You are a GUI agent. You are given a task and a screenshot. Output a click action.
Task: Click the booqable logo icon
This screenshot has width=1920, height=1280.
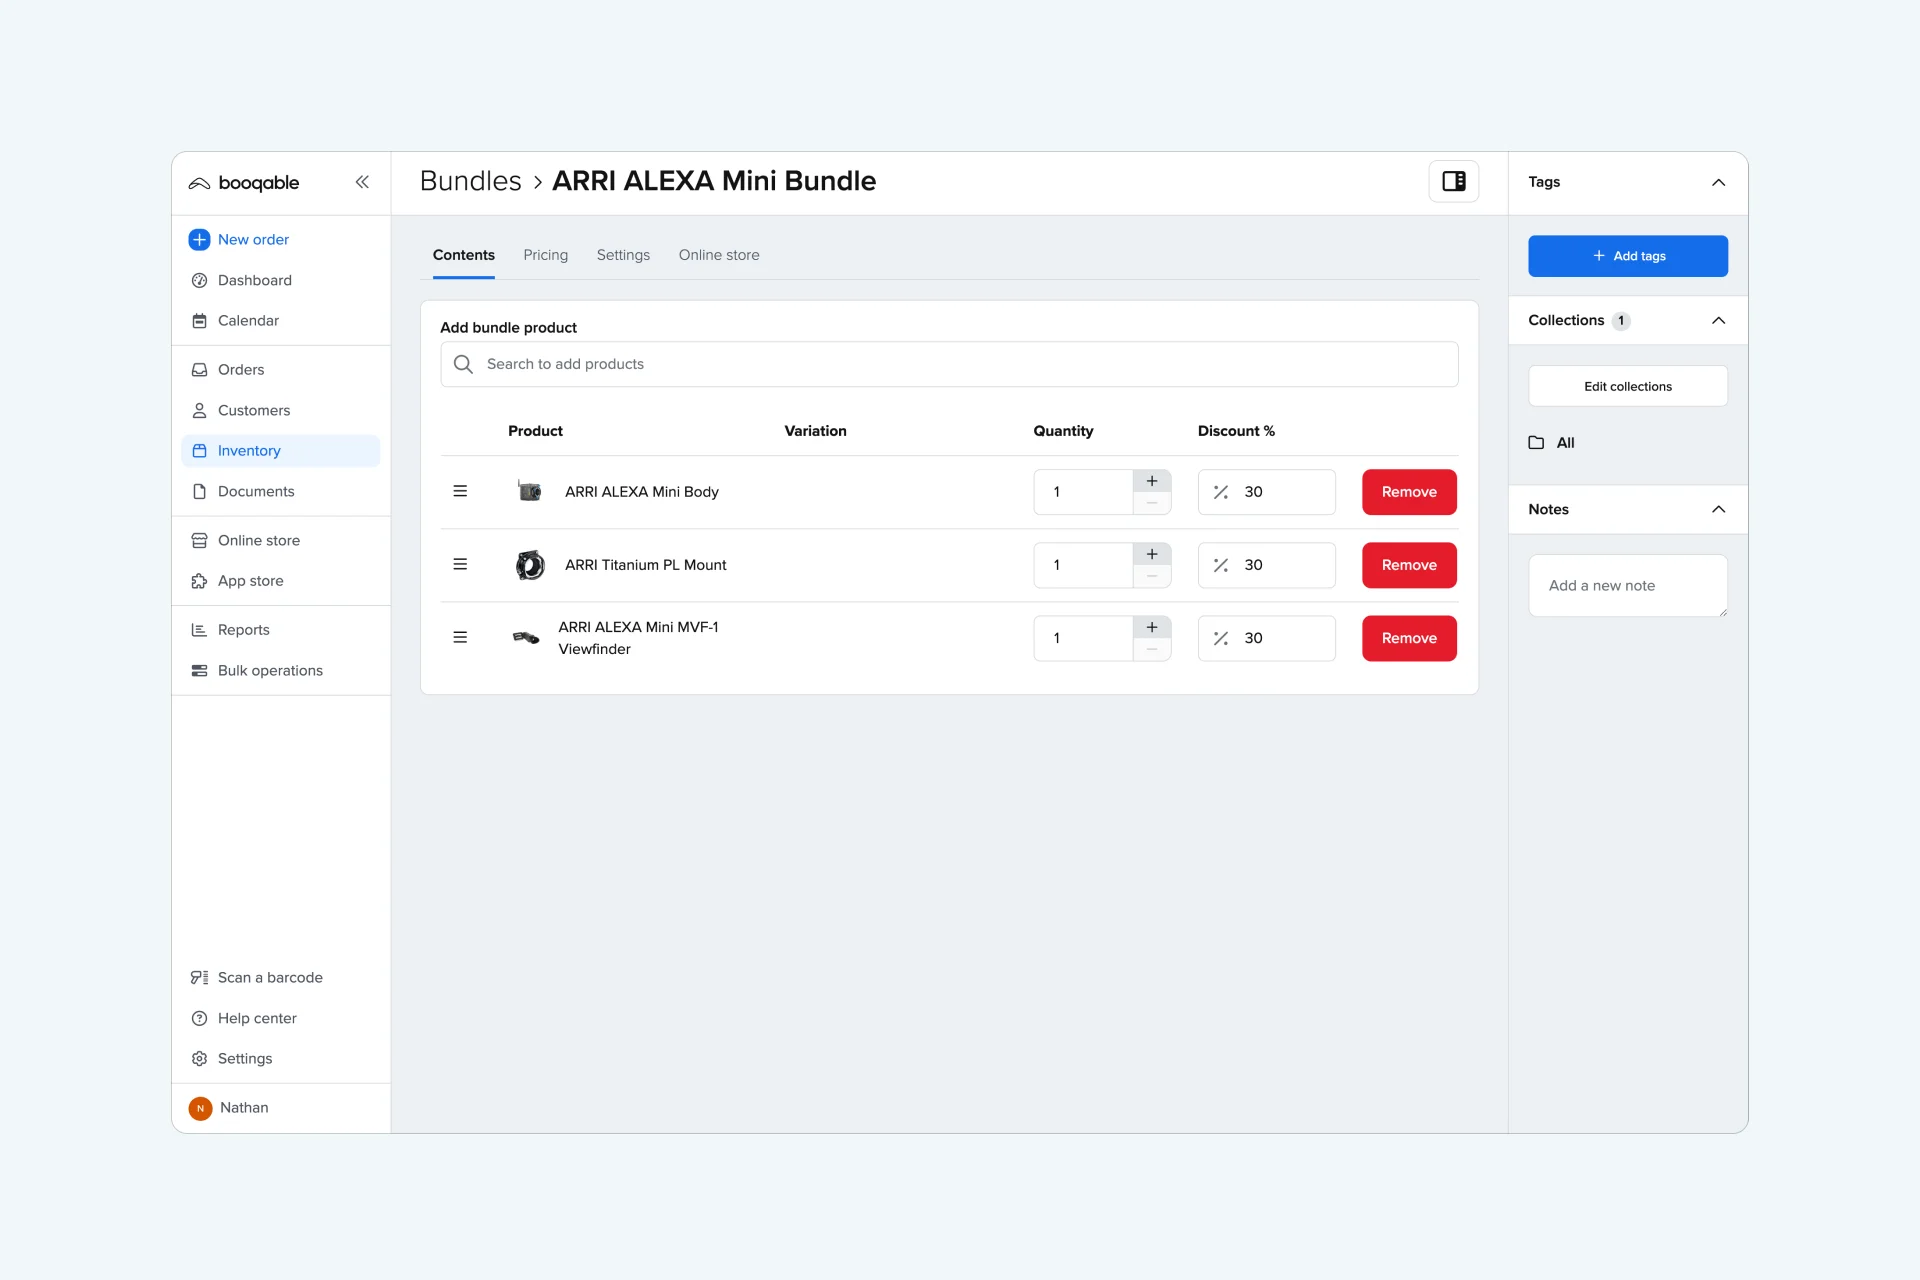(x=199, y=183)
